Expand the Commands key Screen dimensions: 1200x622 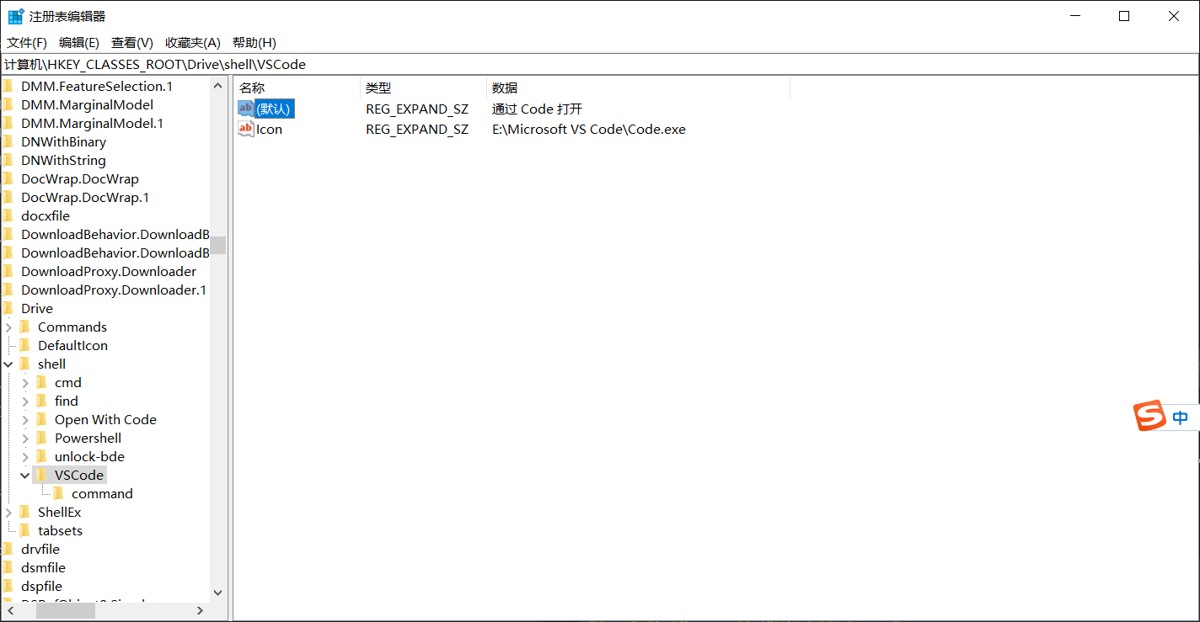9,327
